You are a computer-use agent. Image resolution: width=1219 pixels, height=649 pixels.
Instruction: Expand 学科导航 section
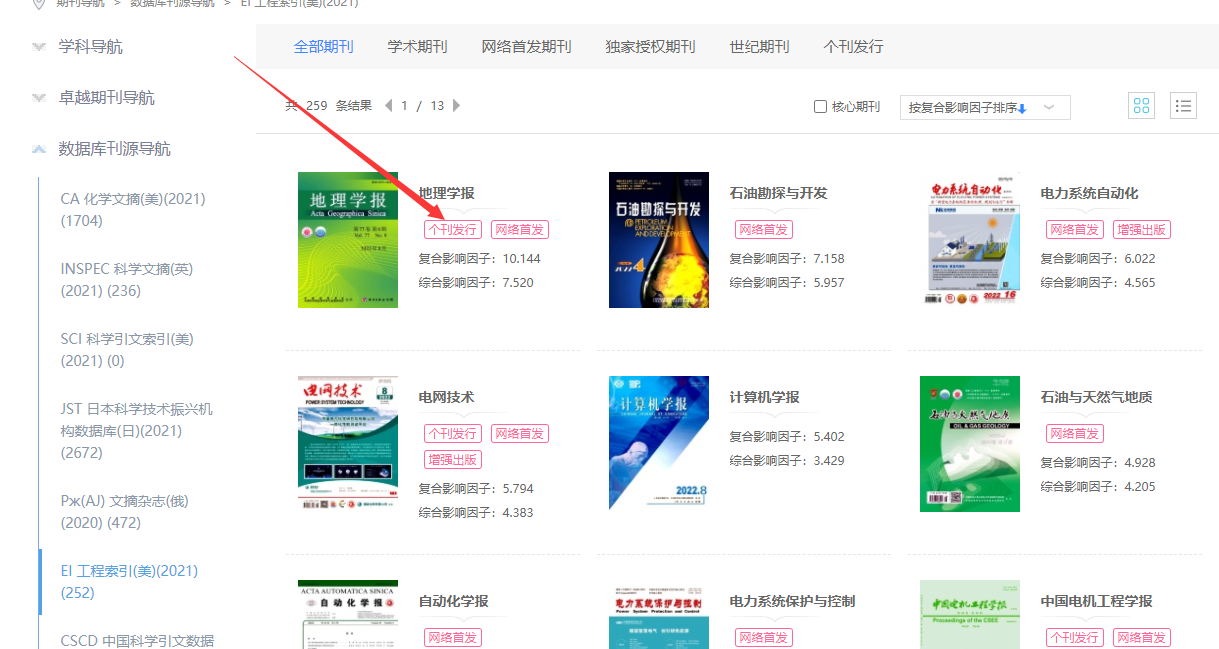click(x=90, y=47)
